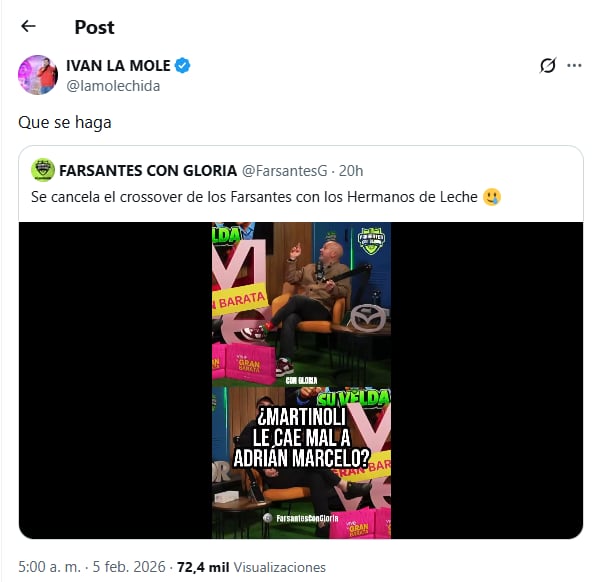Open the quoted post's 20h timestamp

coord(351,171)
